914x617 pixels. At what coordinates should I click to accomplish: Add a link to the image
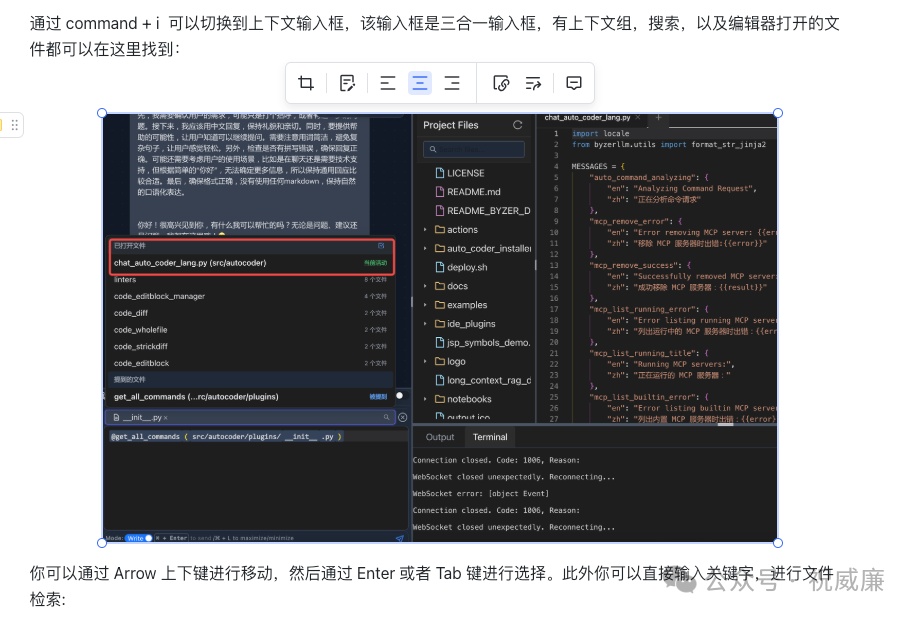click(501, 83)
